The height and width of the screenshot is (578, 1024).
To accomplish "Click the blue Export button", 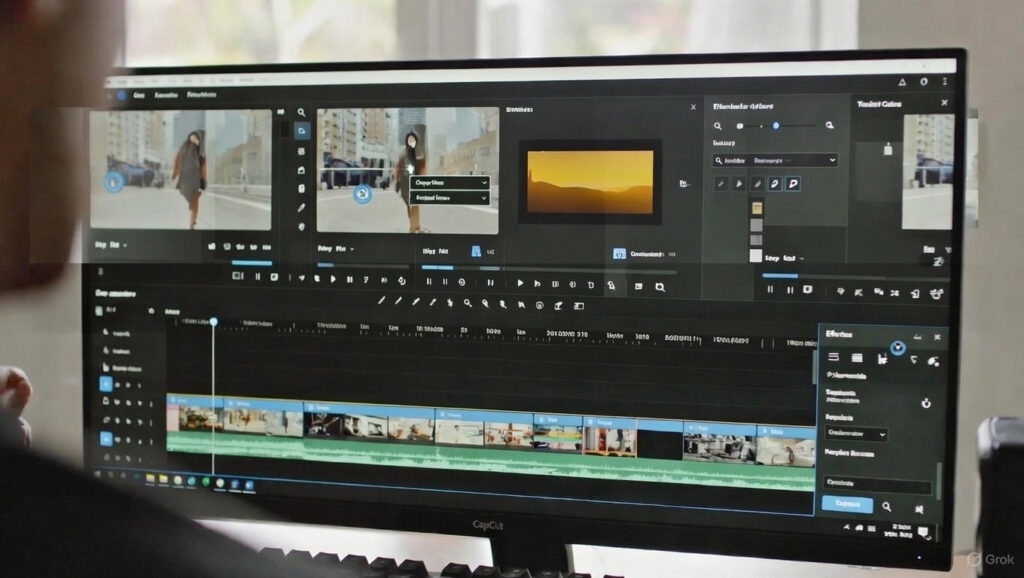I will point(846,506).
